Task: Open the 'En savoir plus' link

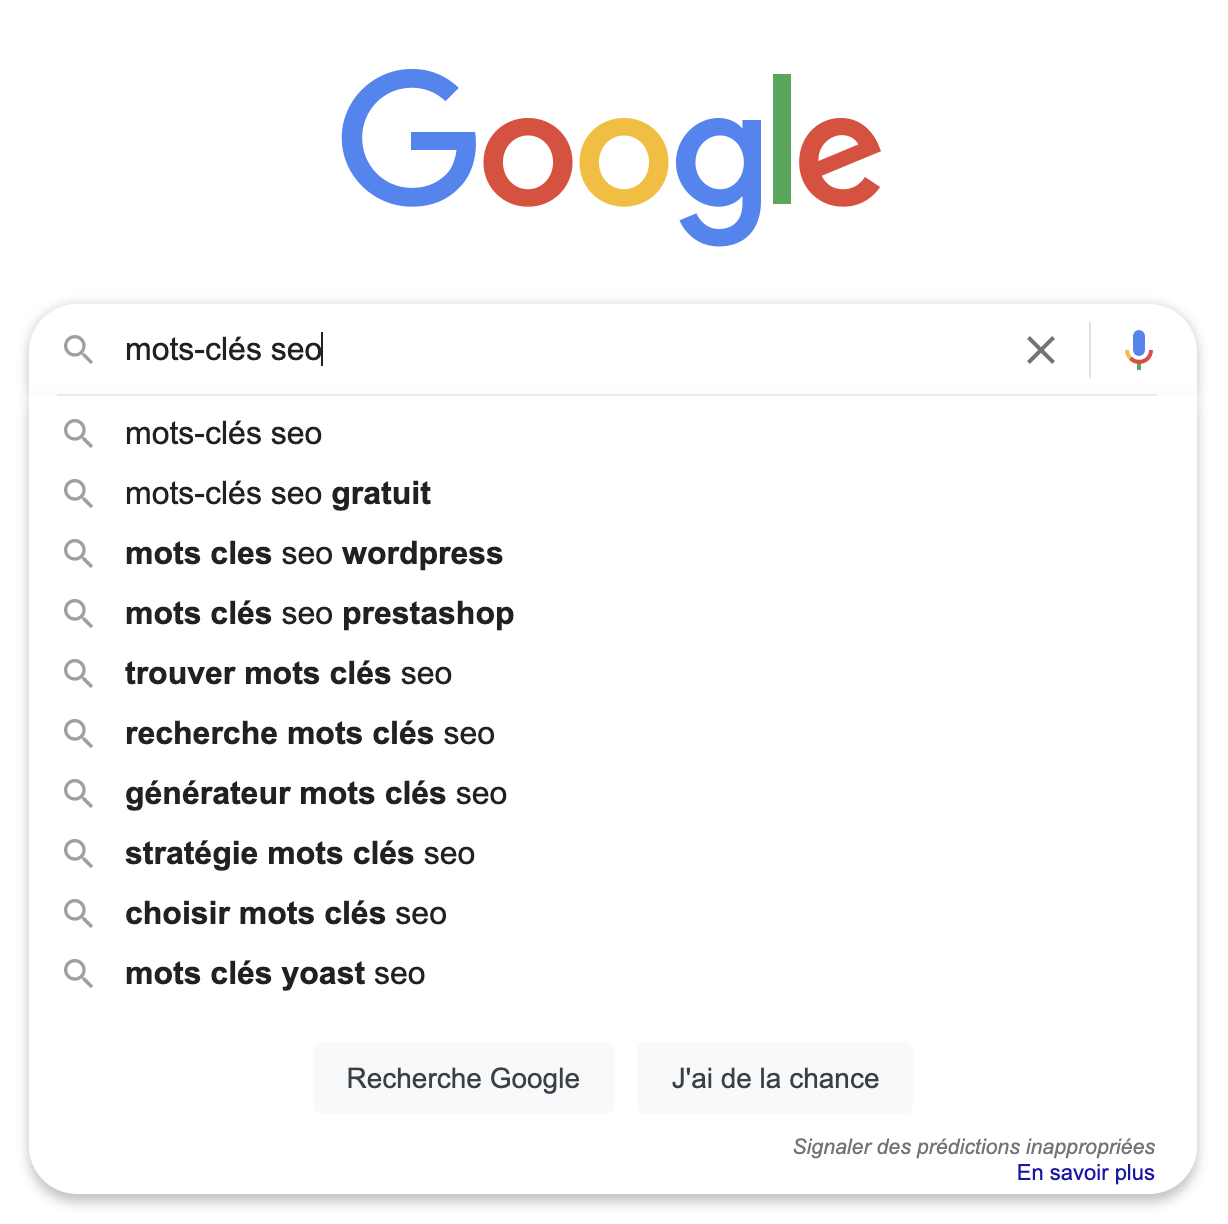Action: (x=1085, y=1172)
